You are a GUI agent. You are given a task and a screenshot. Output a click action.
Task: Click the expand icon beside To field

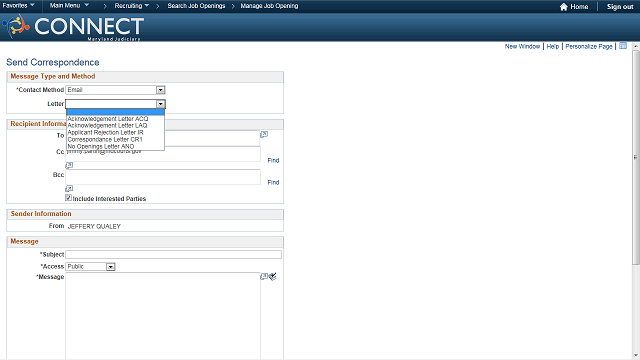click(x=264, y=134)
